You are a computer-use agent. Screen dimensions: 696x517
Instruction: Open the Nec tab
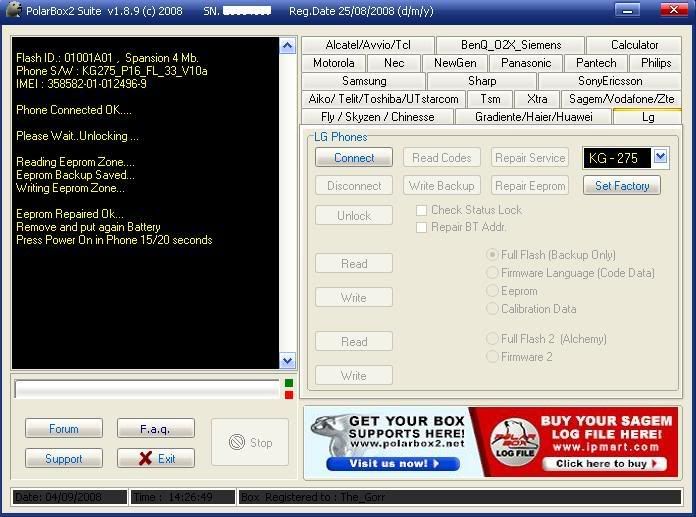394,63
